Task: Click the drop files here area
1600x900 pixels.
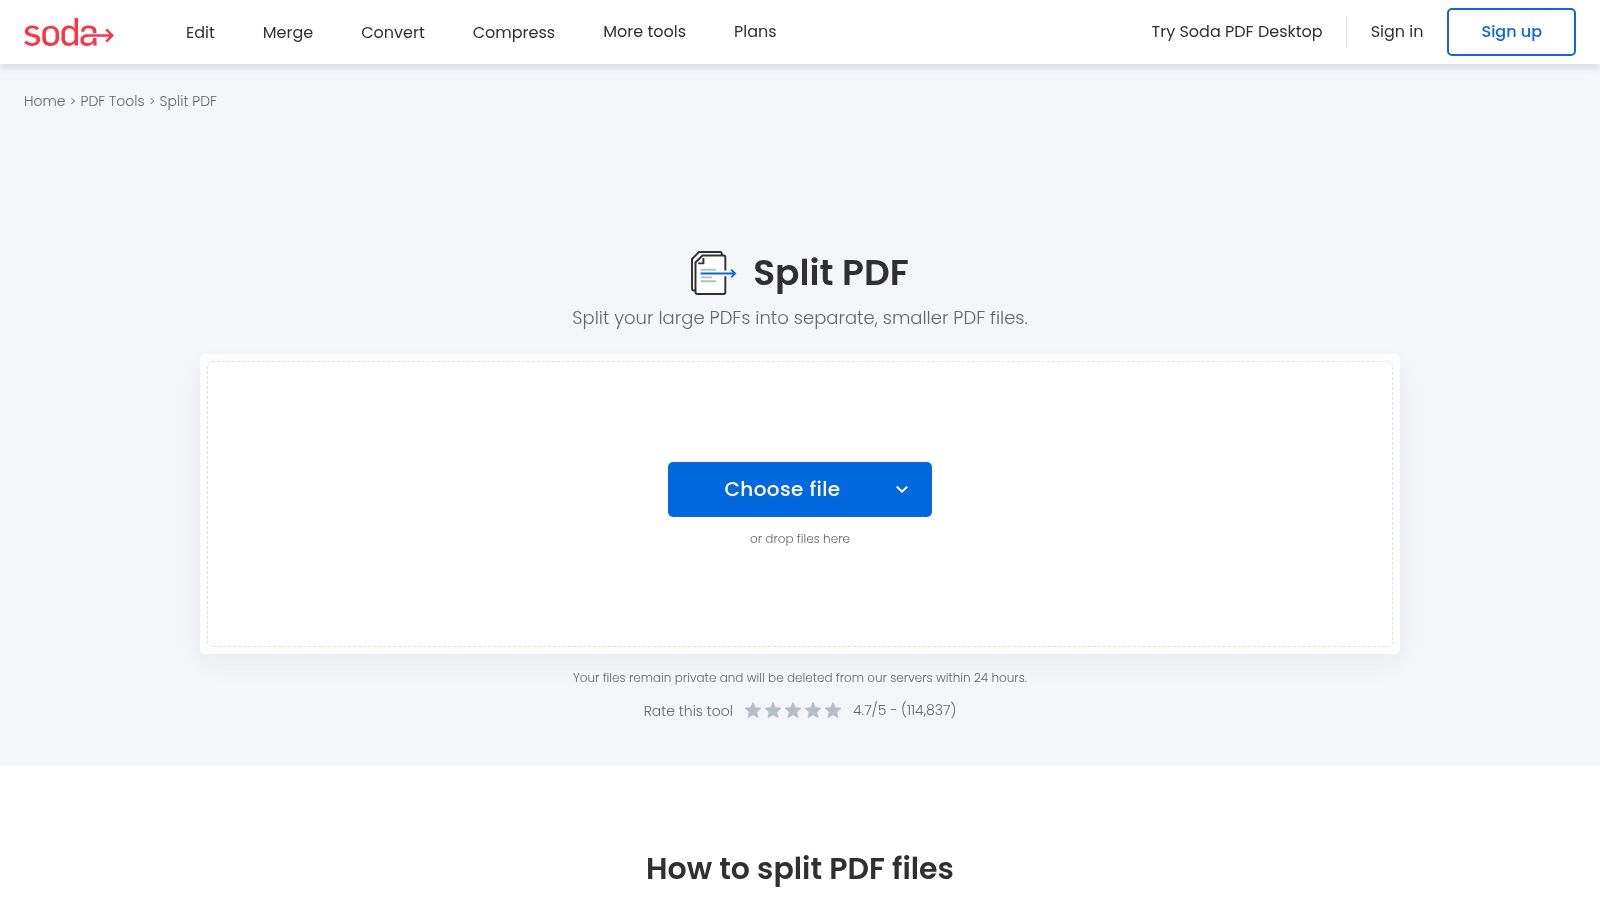Action: (x=799, y=538)
